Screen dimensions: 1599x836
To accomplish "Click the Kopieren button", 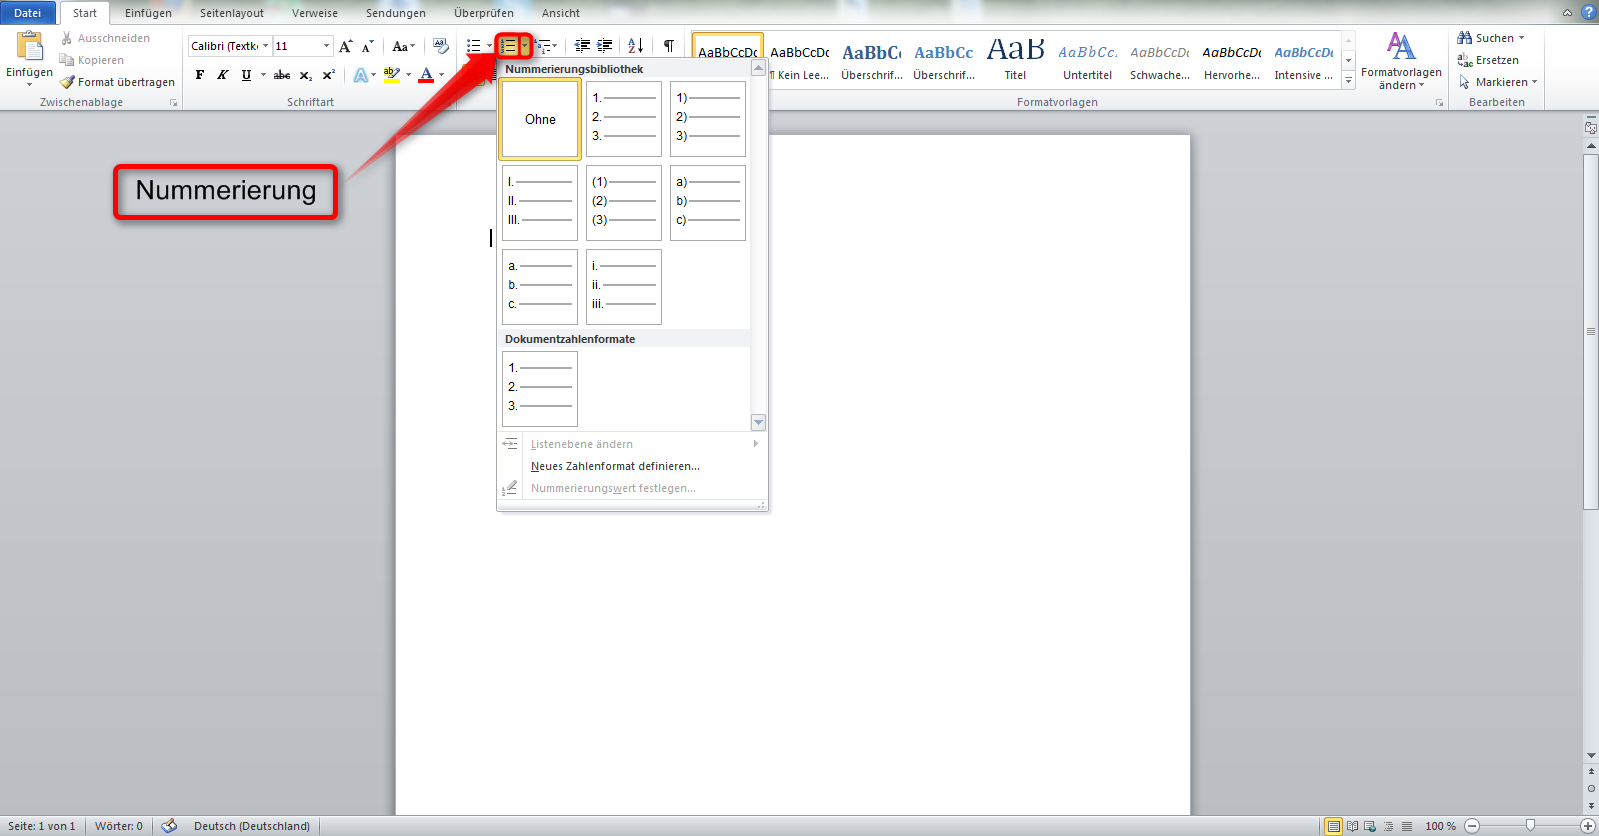I will (92, 60).
